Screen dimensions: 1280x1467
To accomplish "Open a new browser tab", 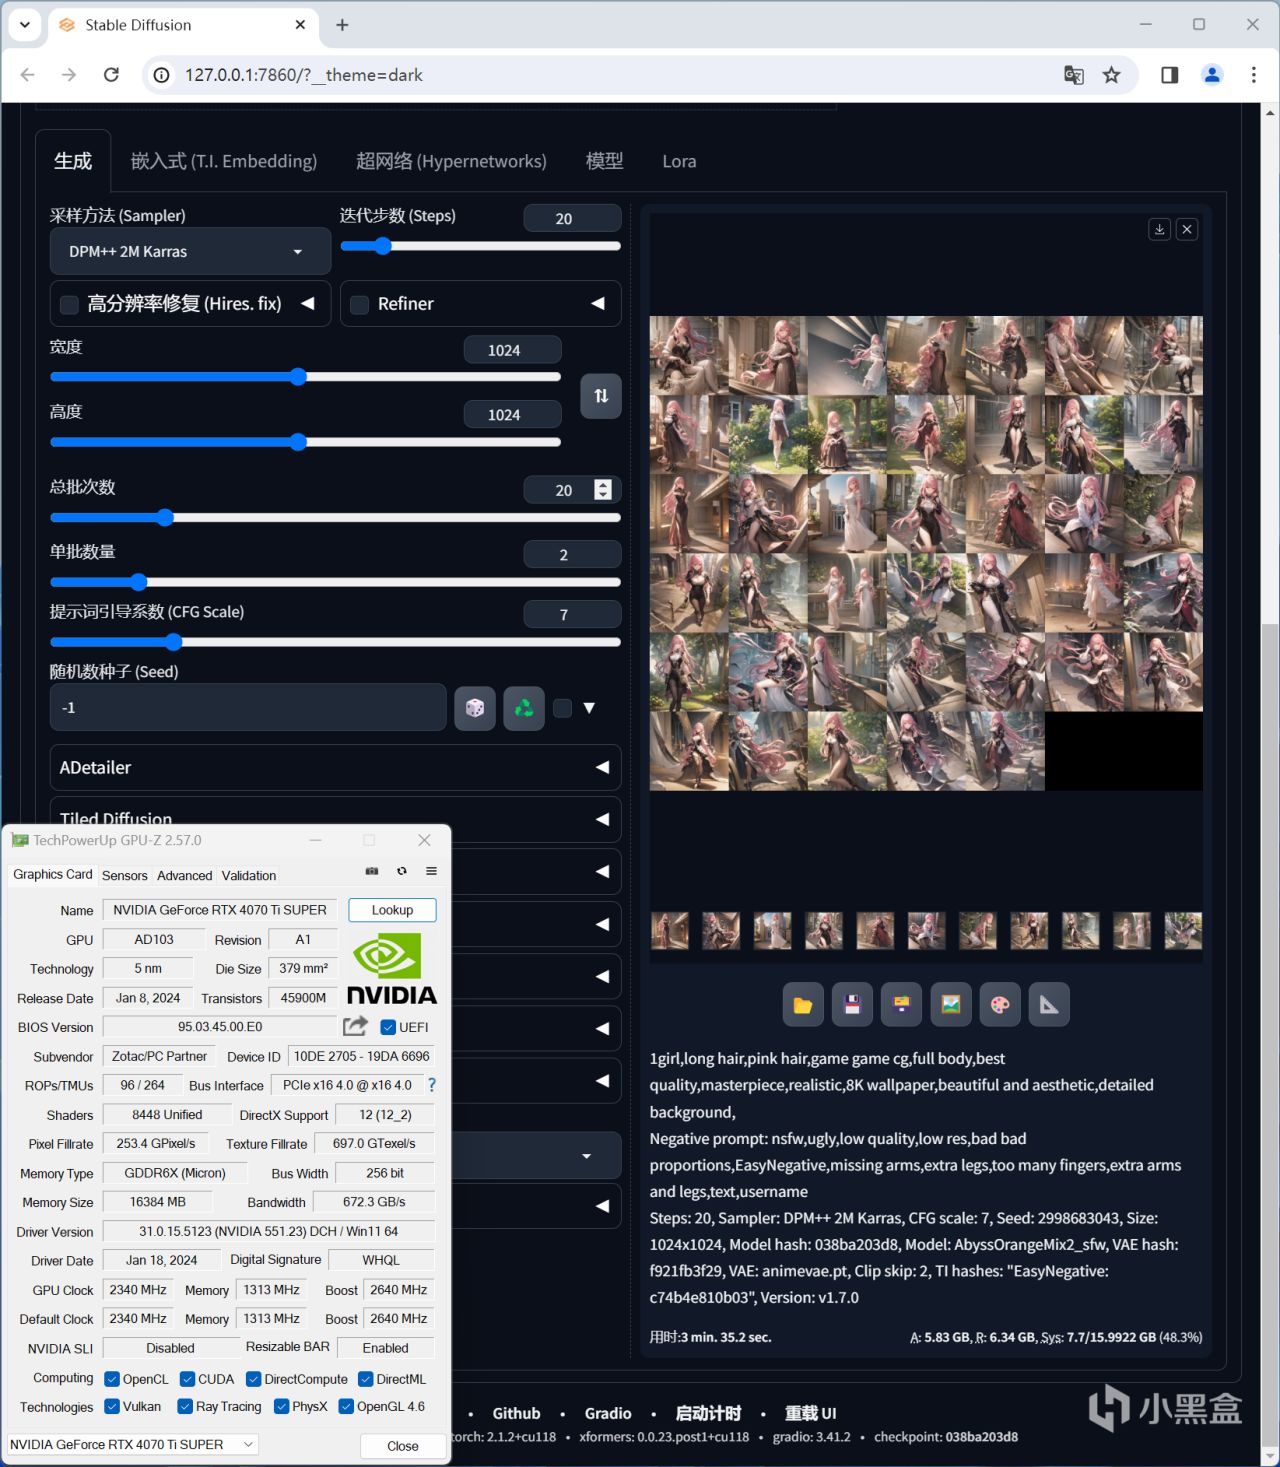I will [342, 25].
